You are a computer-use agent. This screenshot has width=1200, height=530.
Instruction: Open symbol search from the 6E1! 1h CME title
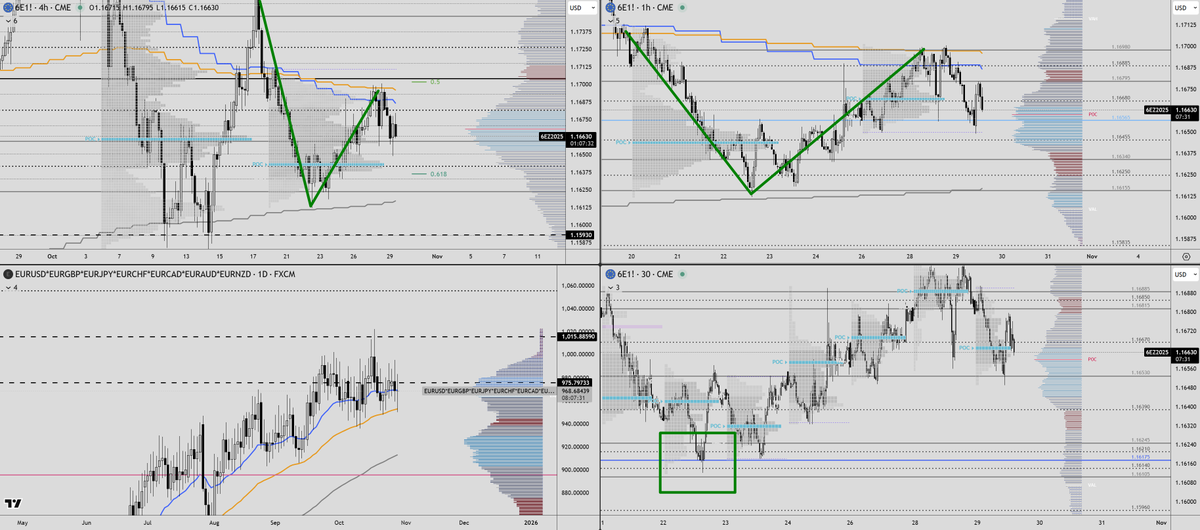pos(645,8)
